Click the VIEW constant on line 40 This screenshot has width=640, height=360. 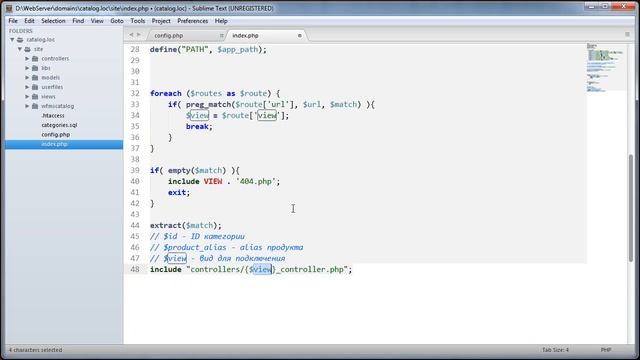pyautogui.click(x=213, y=181)
